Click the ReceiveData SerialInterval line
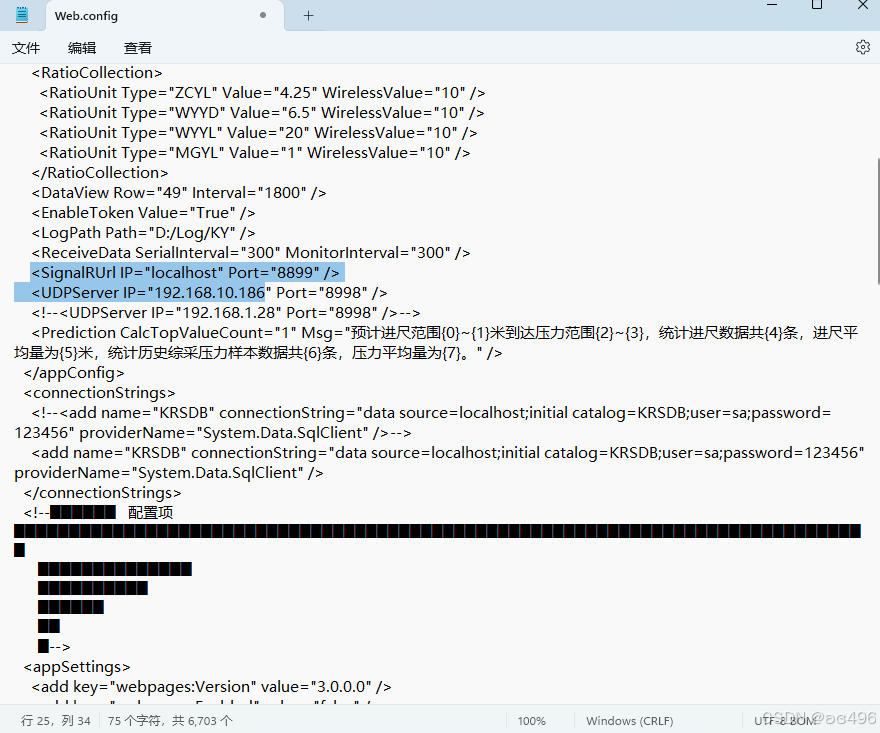Screen dimensions: 880x733 pyautogui.click(x=251, y=253)
